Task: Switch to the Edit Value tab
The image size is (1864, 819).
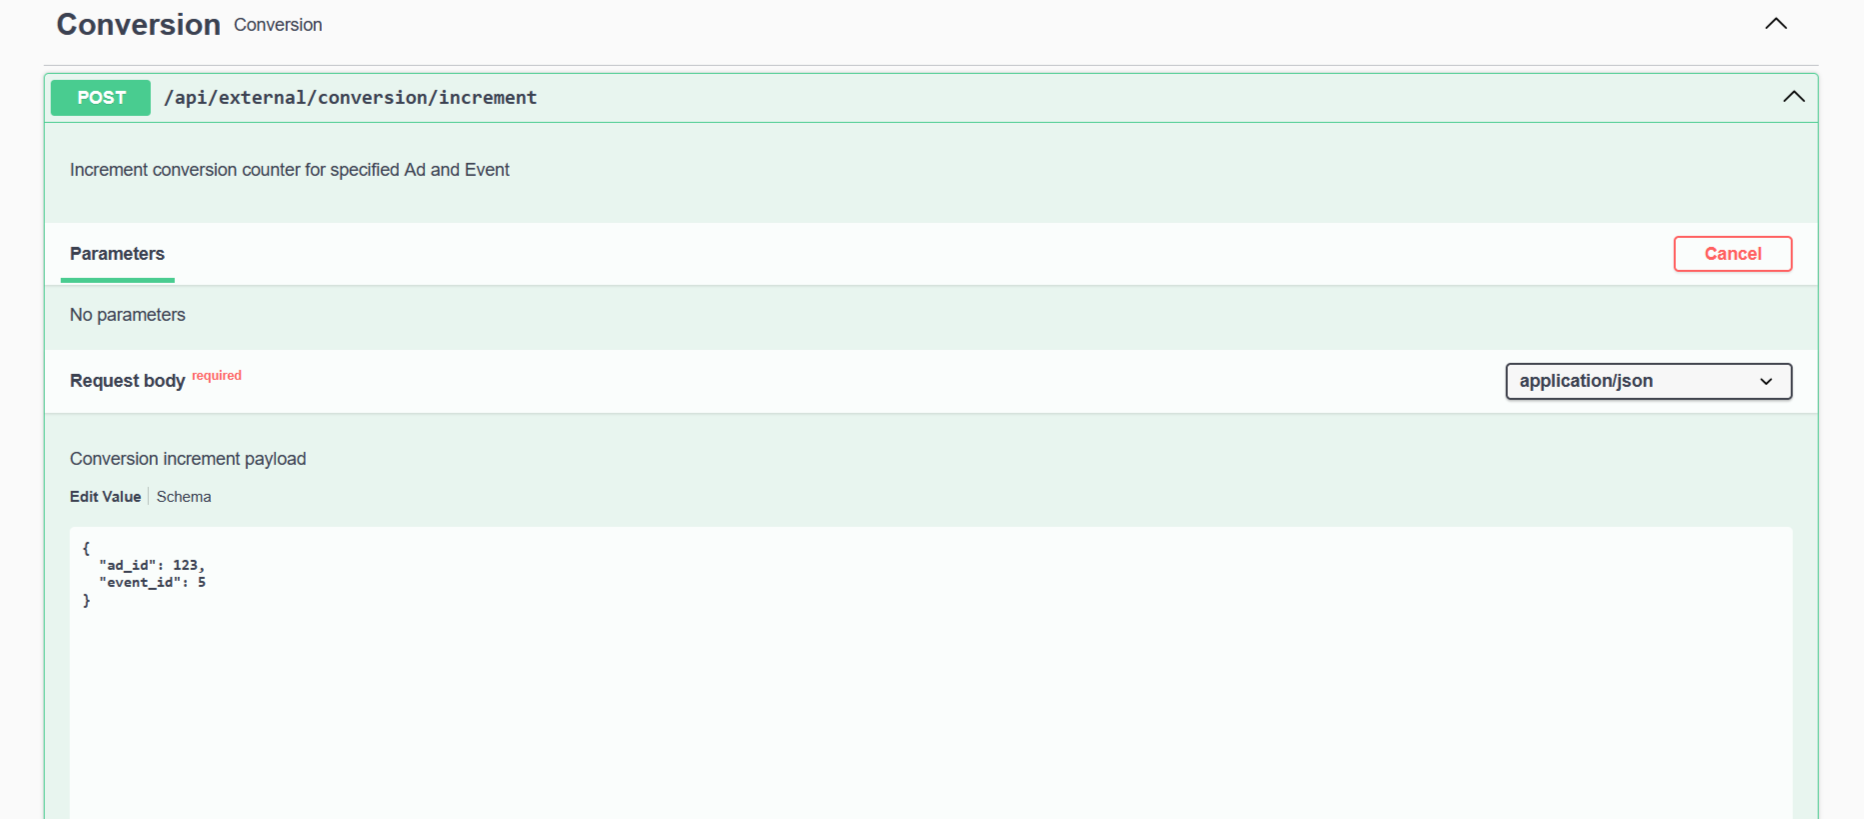Action: pyautogui.click(x=105, y=497)
